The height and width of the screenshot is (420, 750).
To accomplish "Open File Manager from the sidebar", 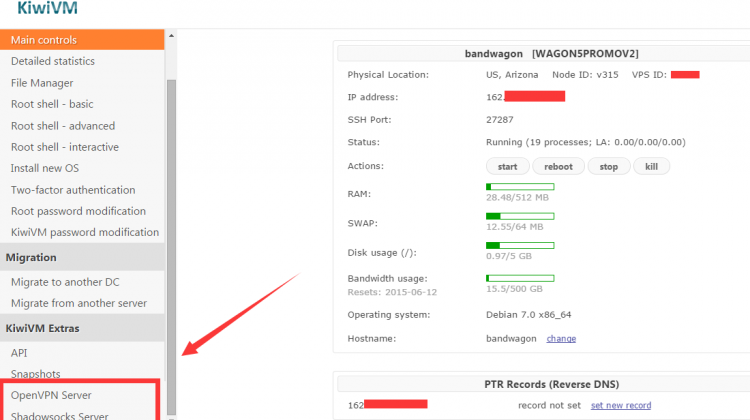I will 42,83.
